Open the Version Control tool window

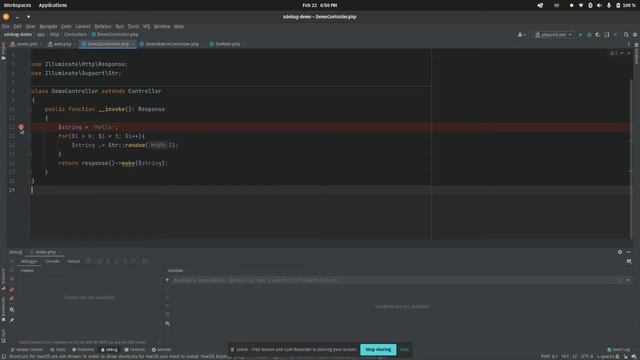[27, 350]
